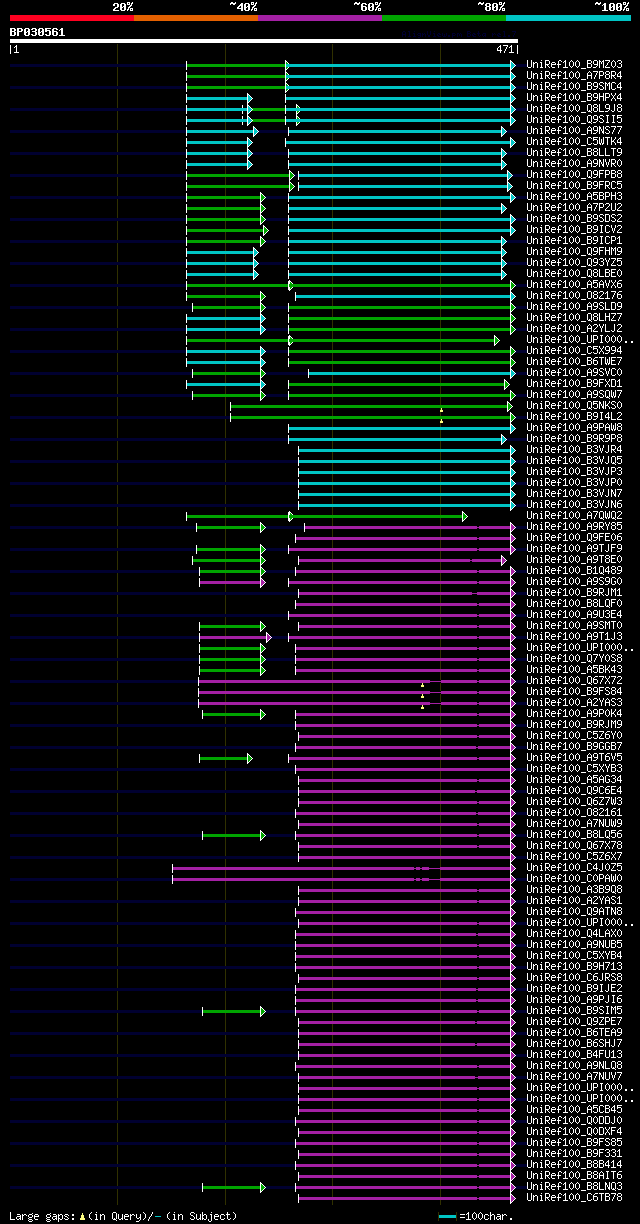
Task: Select the UniRef100_A5AVX6 label
Action: pyautogui.click(x=574, y=285)
